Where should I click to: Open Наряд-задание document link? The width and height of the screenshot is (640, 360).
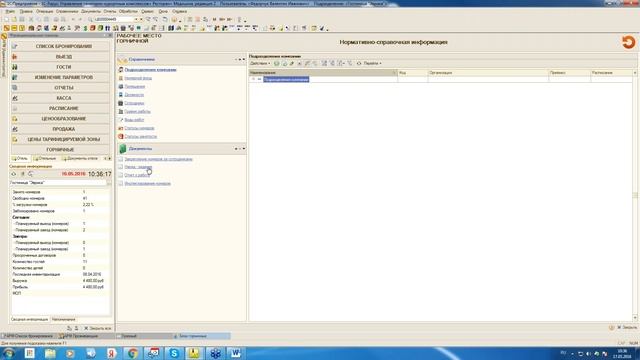[x=138, y=167]
